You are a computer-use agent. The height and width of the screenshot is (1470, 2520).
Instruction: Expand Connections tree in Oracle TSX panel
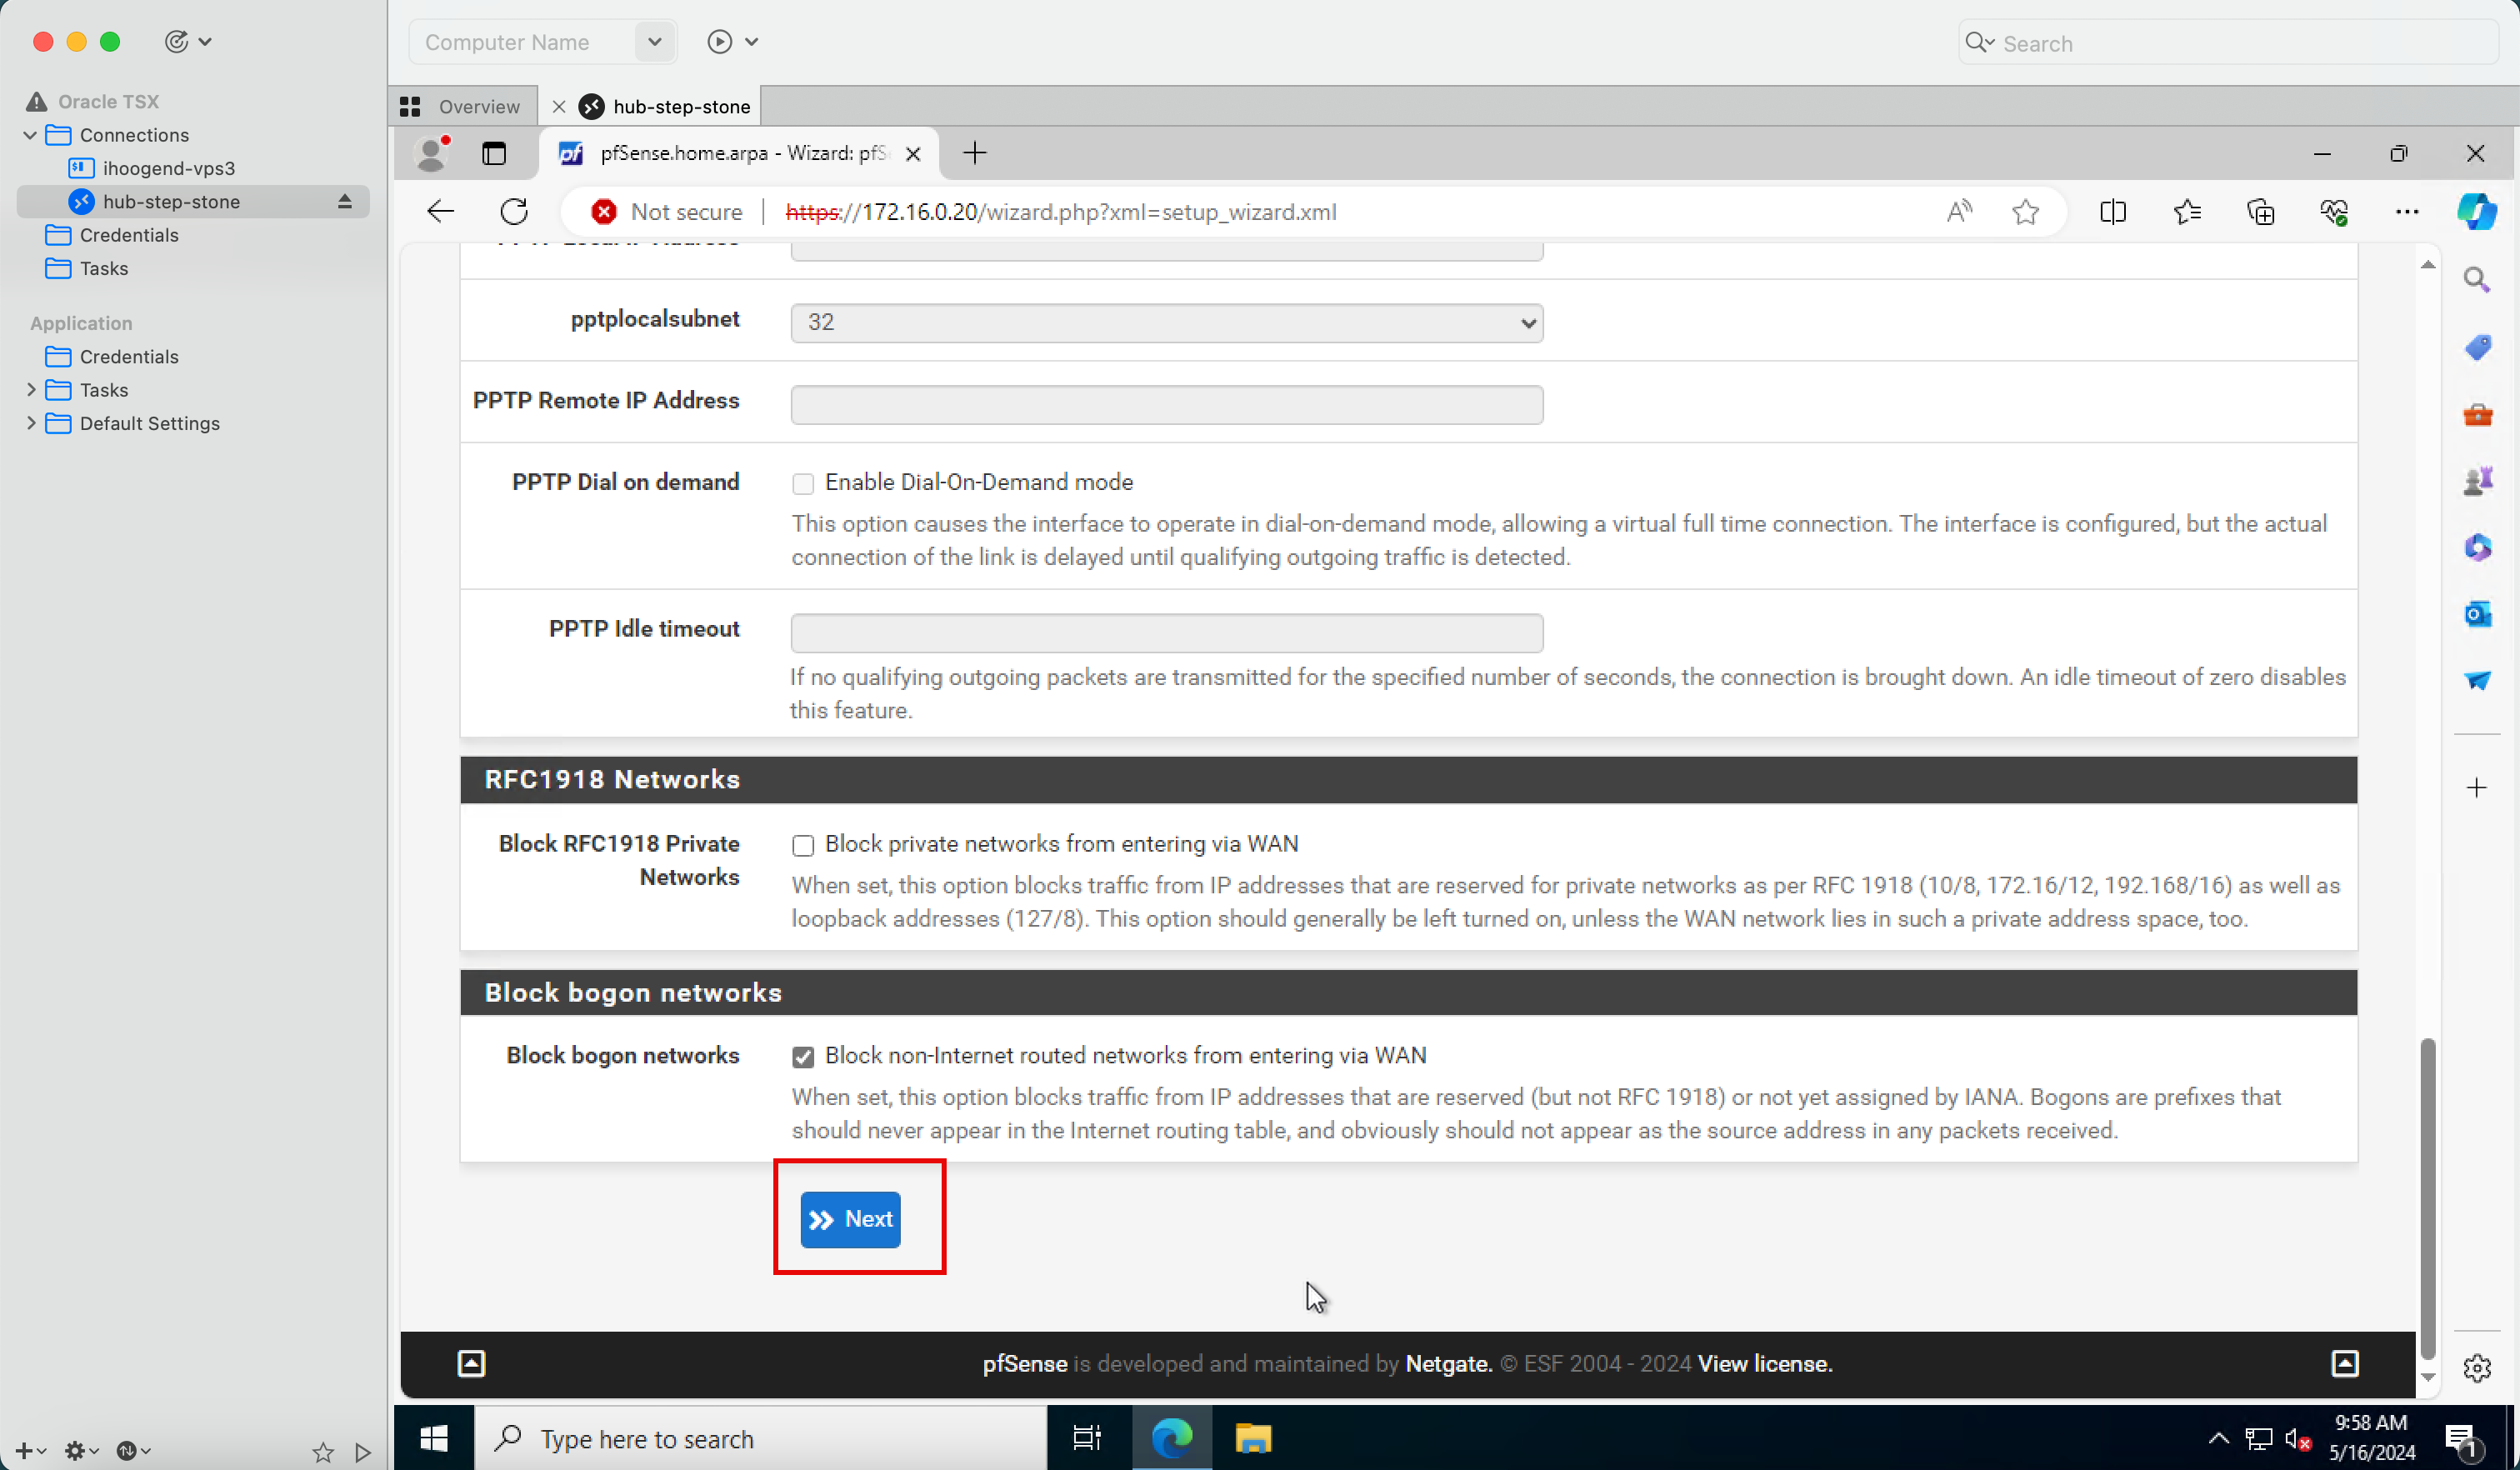tap(33, 135)
